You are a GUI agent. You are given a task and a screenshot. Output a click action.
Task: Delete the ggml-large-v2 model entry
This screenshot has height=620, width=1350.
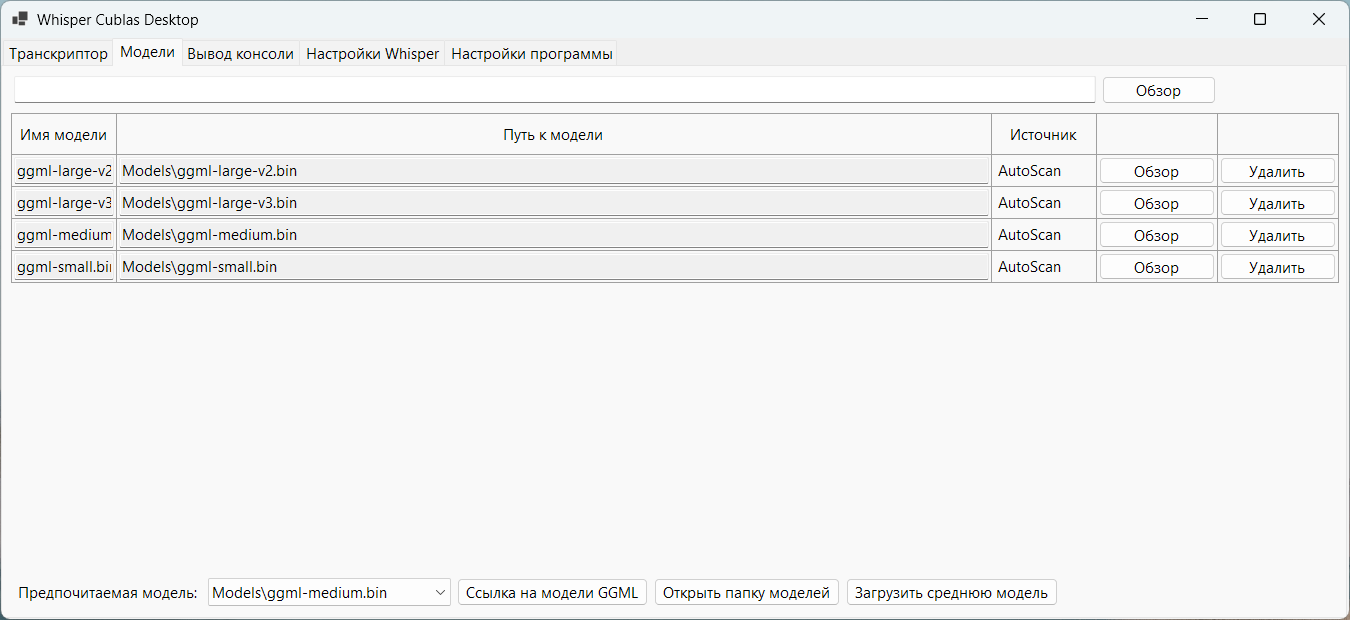click(1277, 170)
